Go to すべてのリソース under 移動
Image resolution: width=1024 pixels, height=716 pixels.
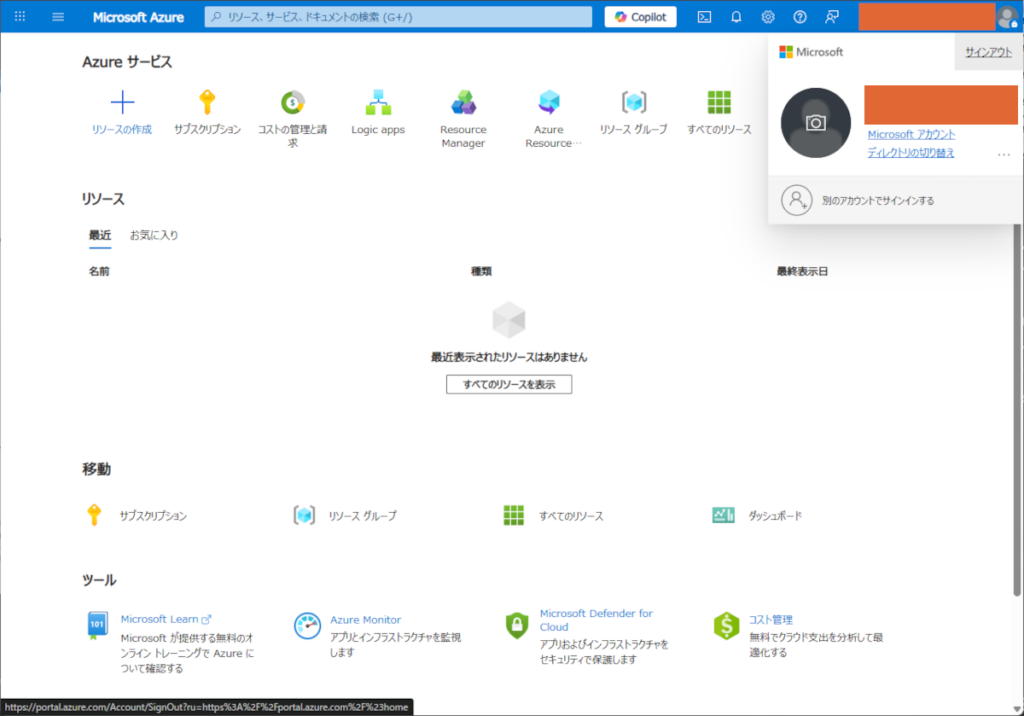pos(571,515)
